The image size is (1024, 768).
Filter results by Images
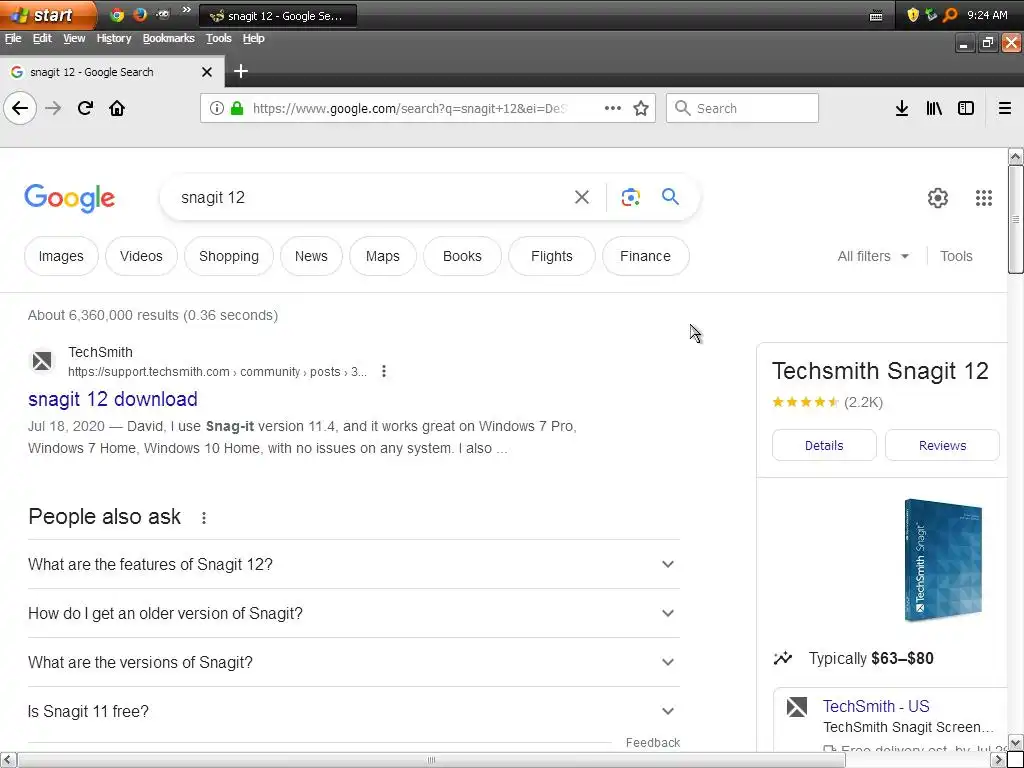(61, 256)
